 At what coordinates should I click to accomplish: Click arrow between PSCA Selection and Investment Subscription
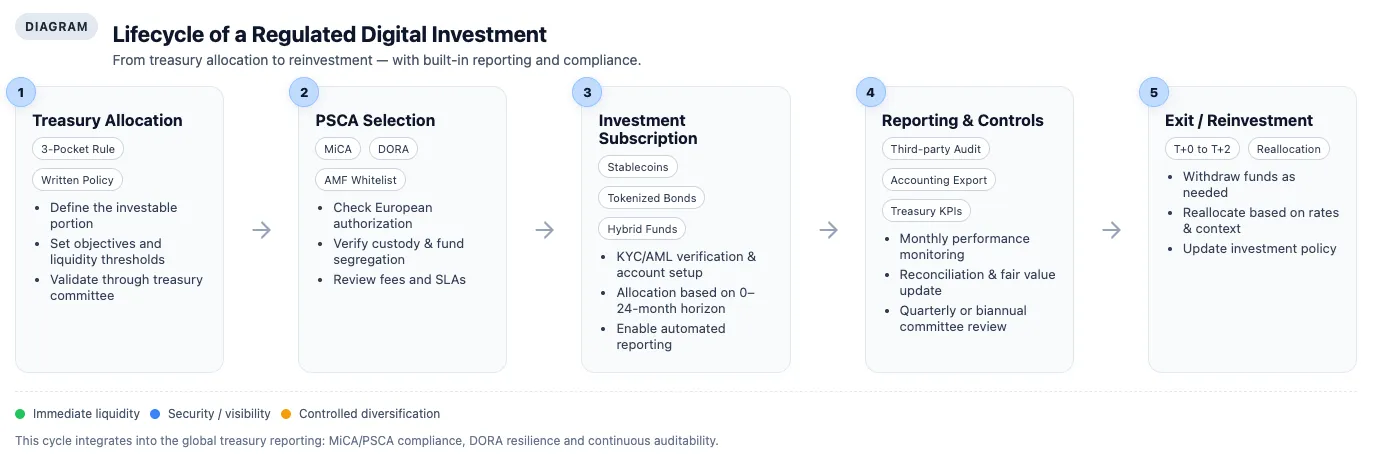point(544,230)
